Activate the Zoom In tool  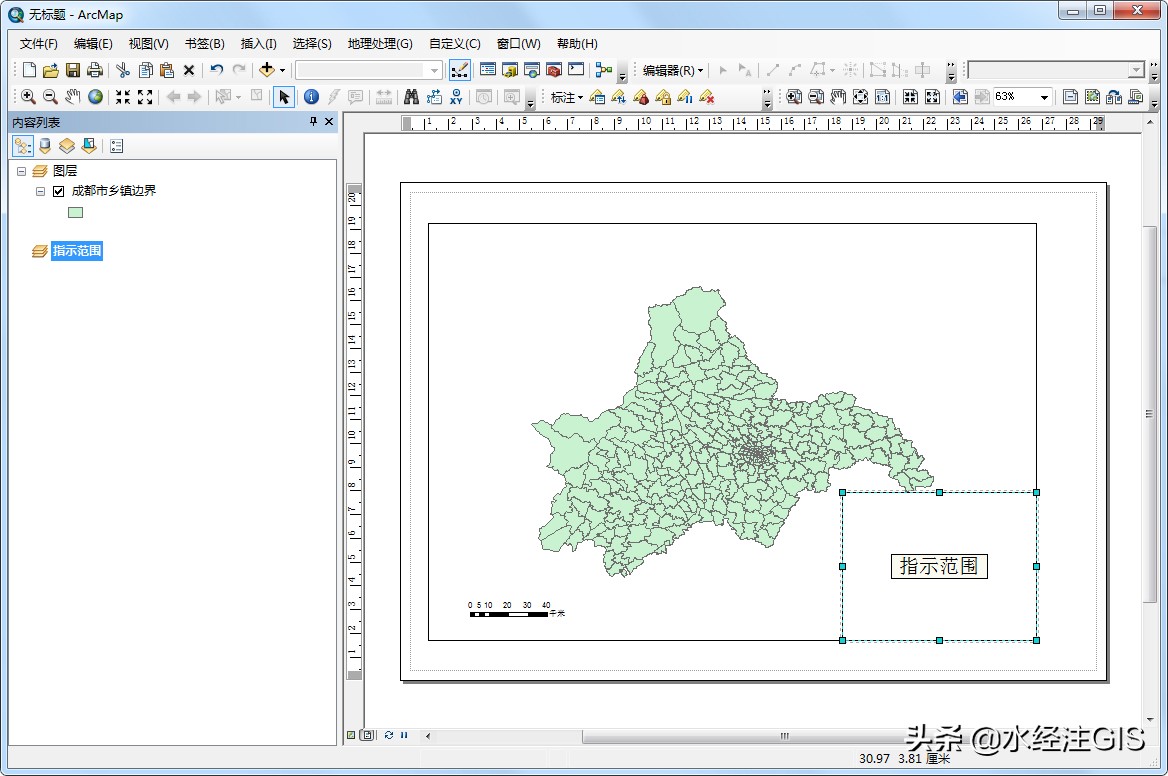pyautogui.click(x=28, y=97)
